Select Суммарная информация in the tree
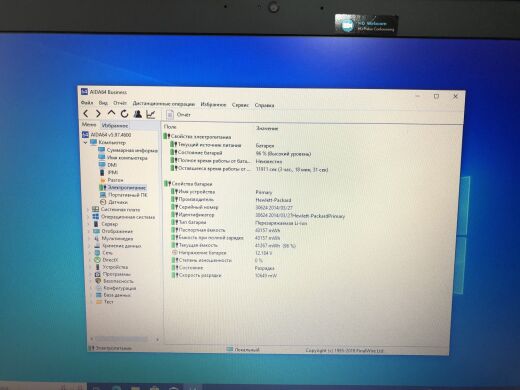 click(x=128, y=150)
